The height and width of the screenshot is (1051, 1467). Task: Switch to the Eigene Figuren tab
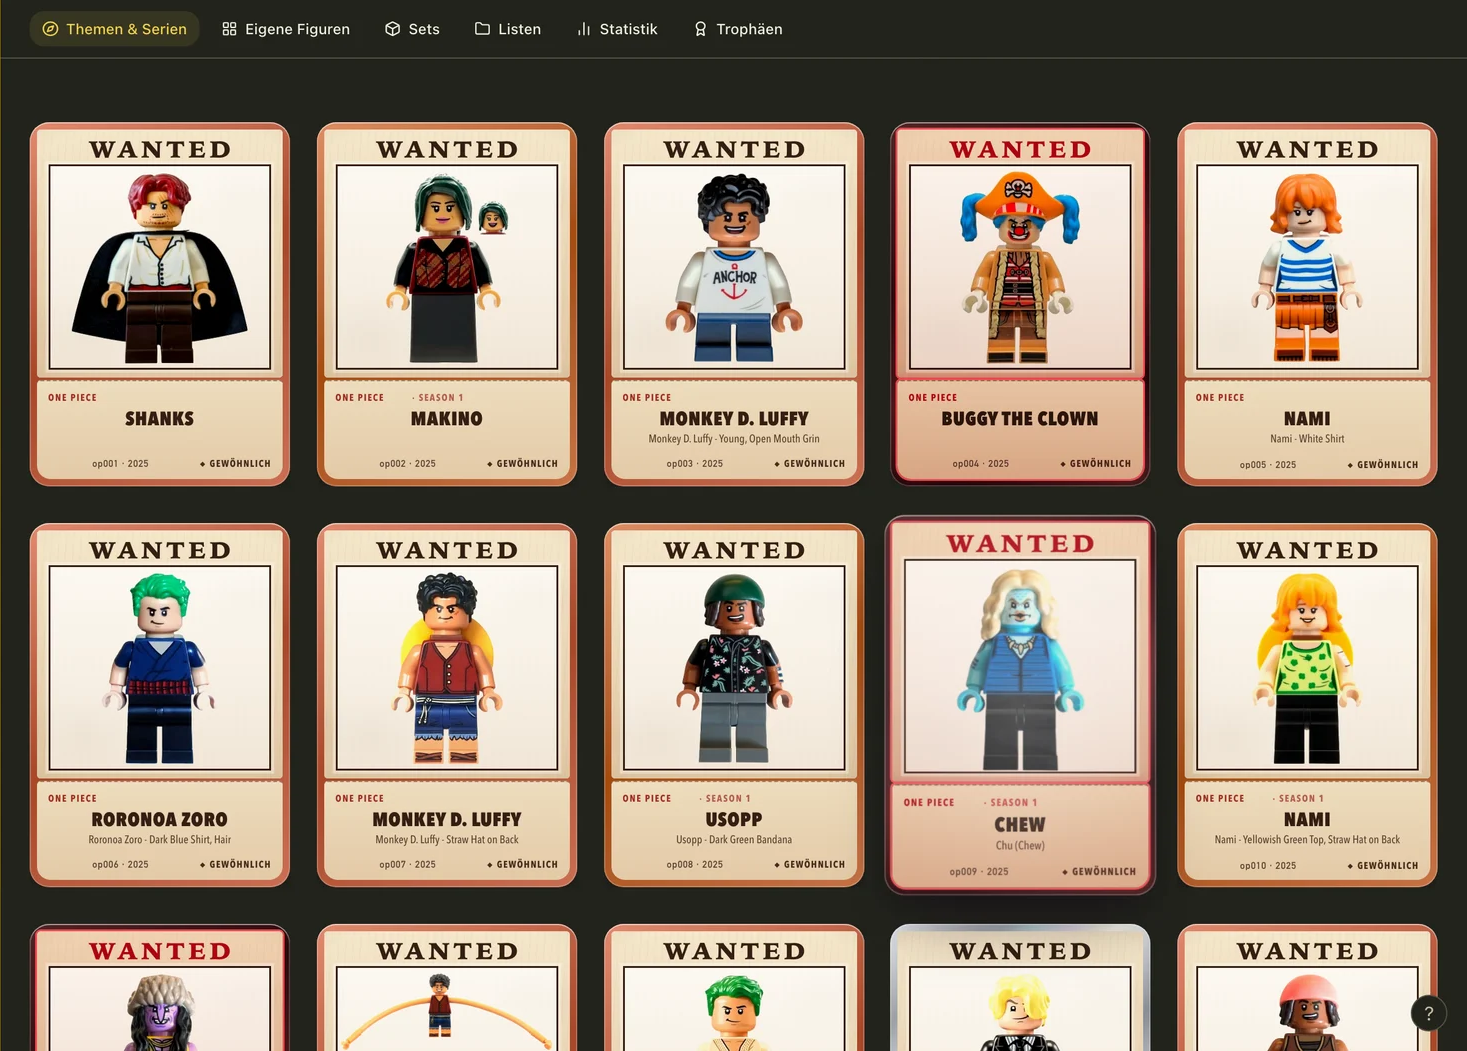(286, 29)
